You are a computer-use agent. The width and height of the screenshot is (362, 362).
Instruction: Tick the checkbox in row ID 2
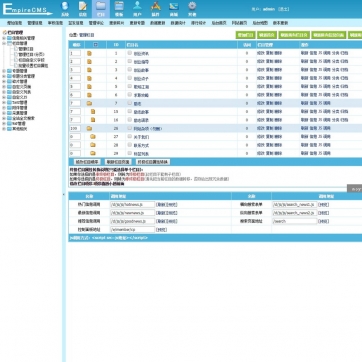click(130, 61)
